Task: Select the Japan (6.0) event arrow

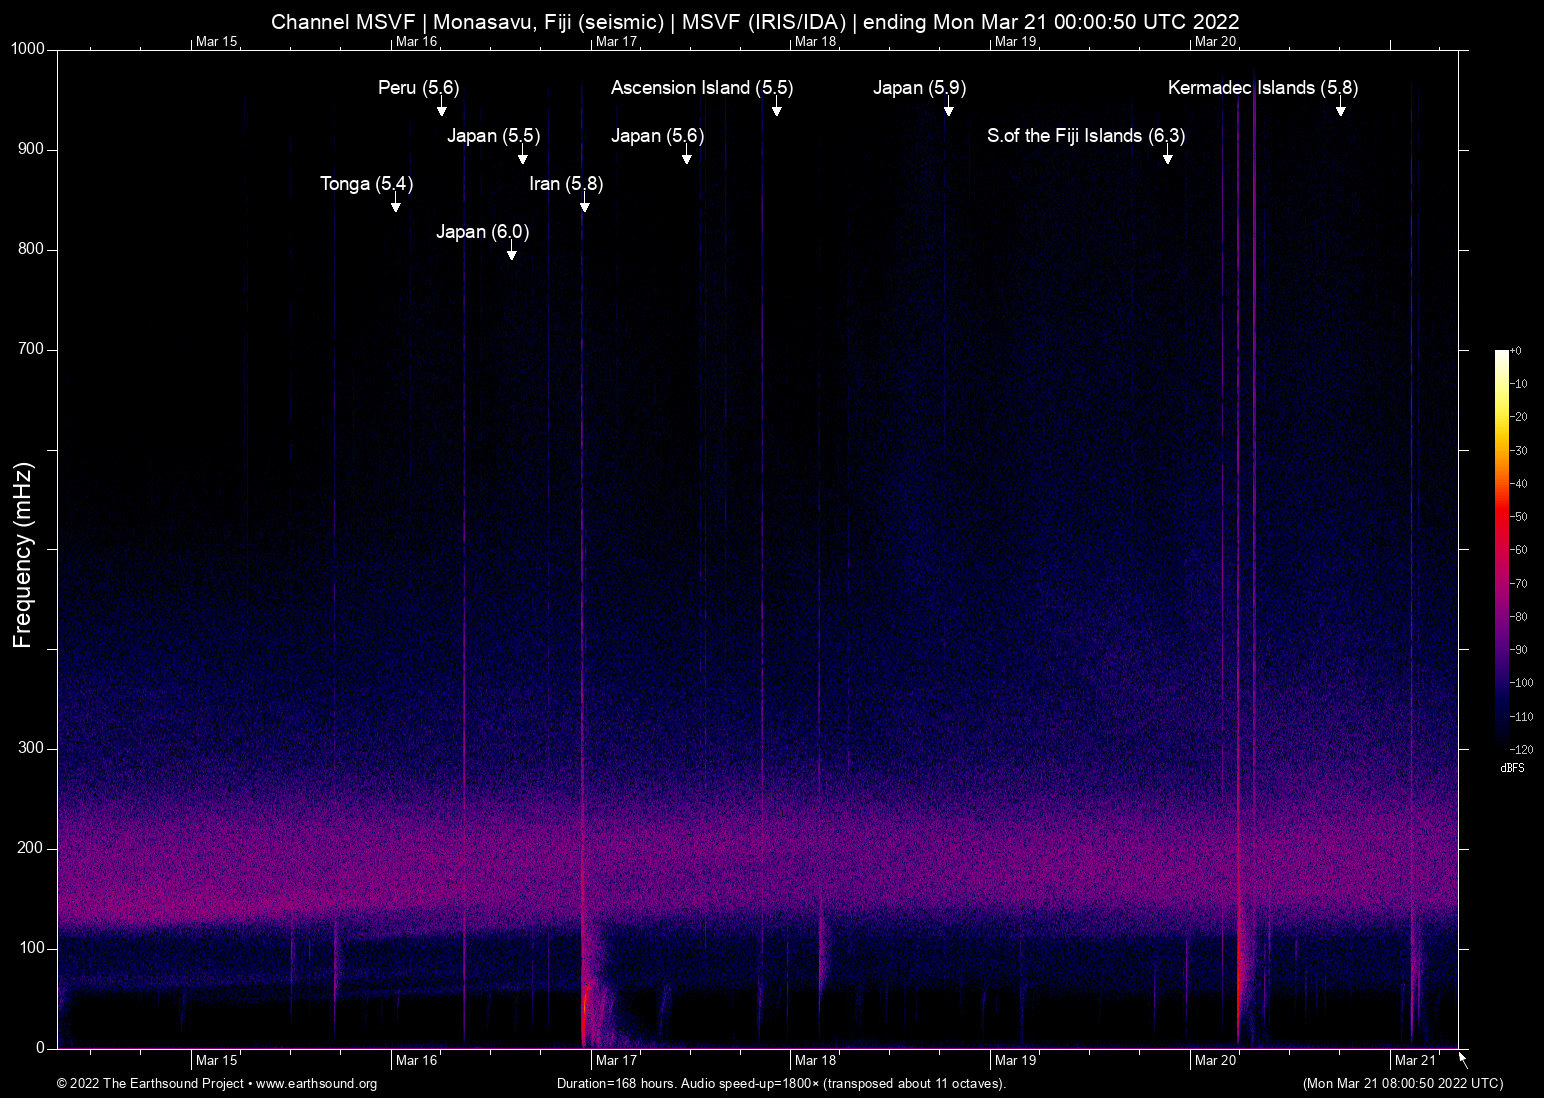Action: tap(512, 252)
